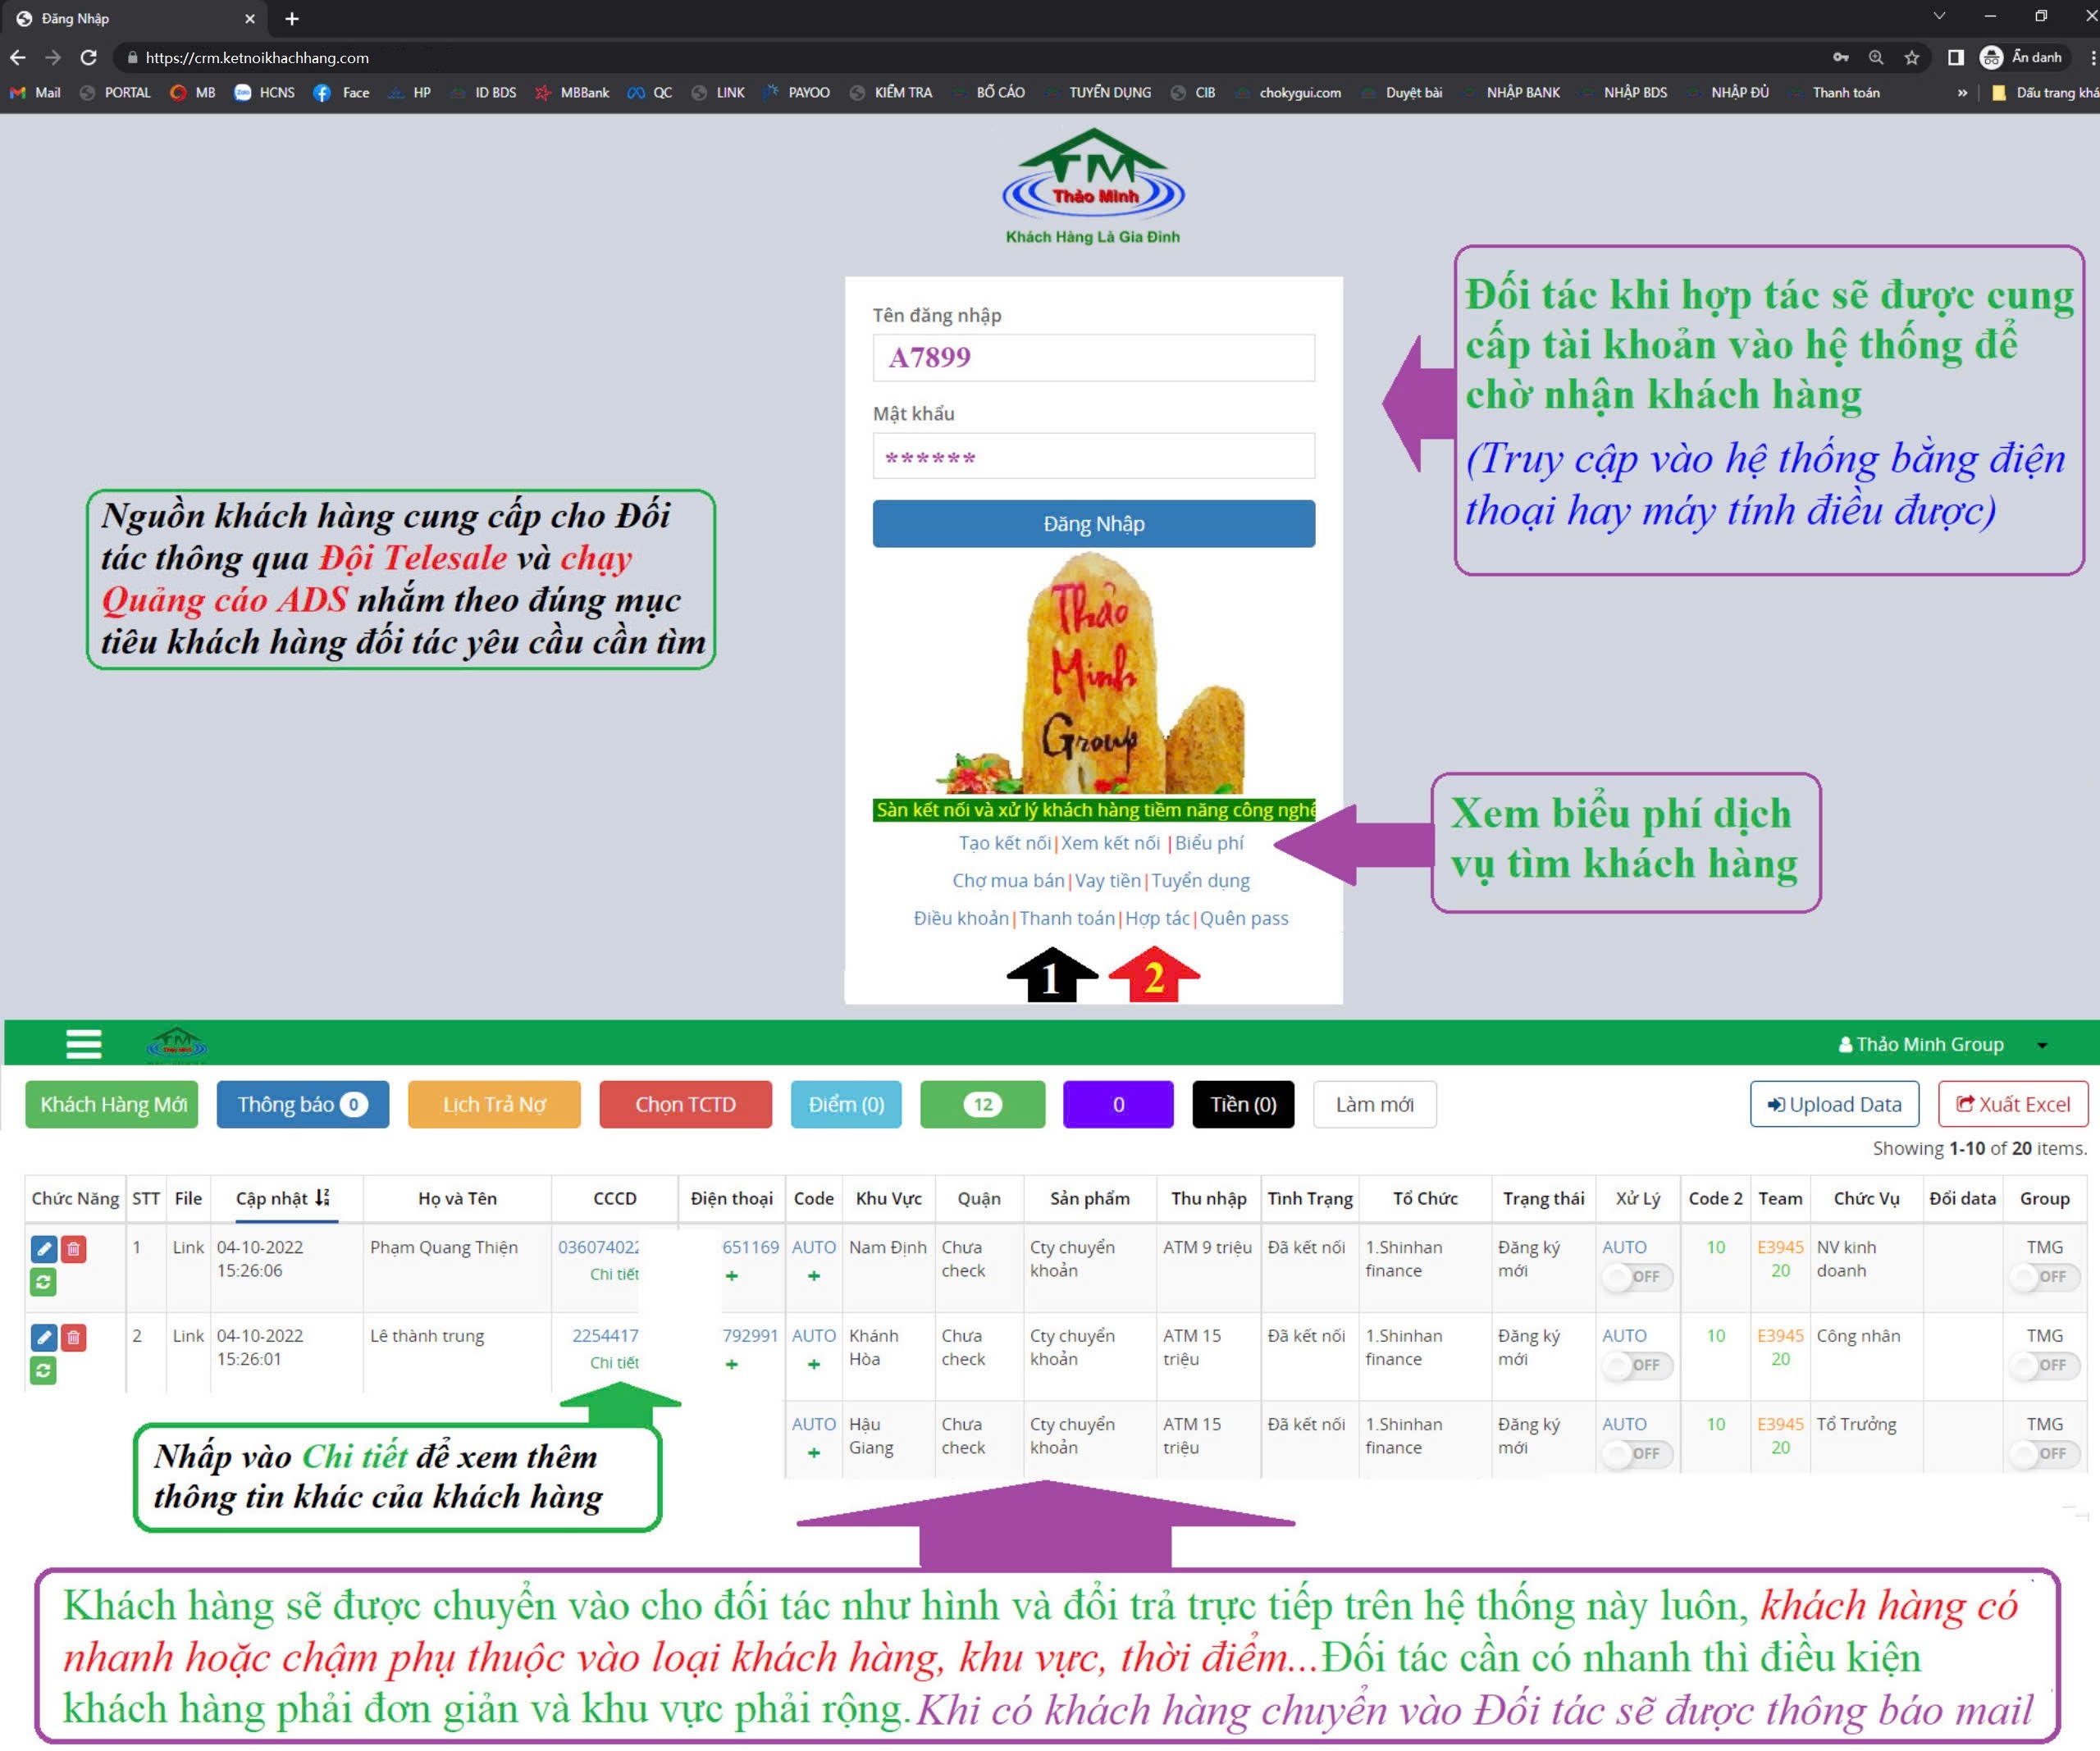
Task: Show more bookmarks with the » chevron
Action: (1962, 92)
